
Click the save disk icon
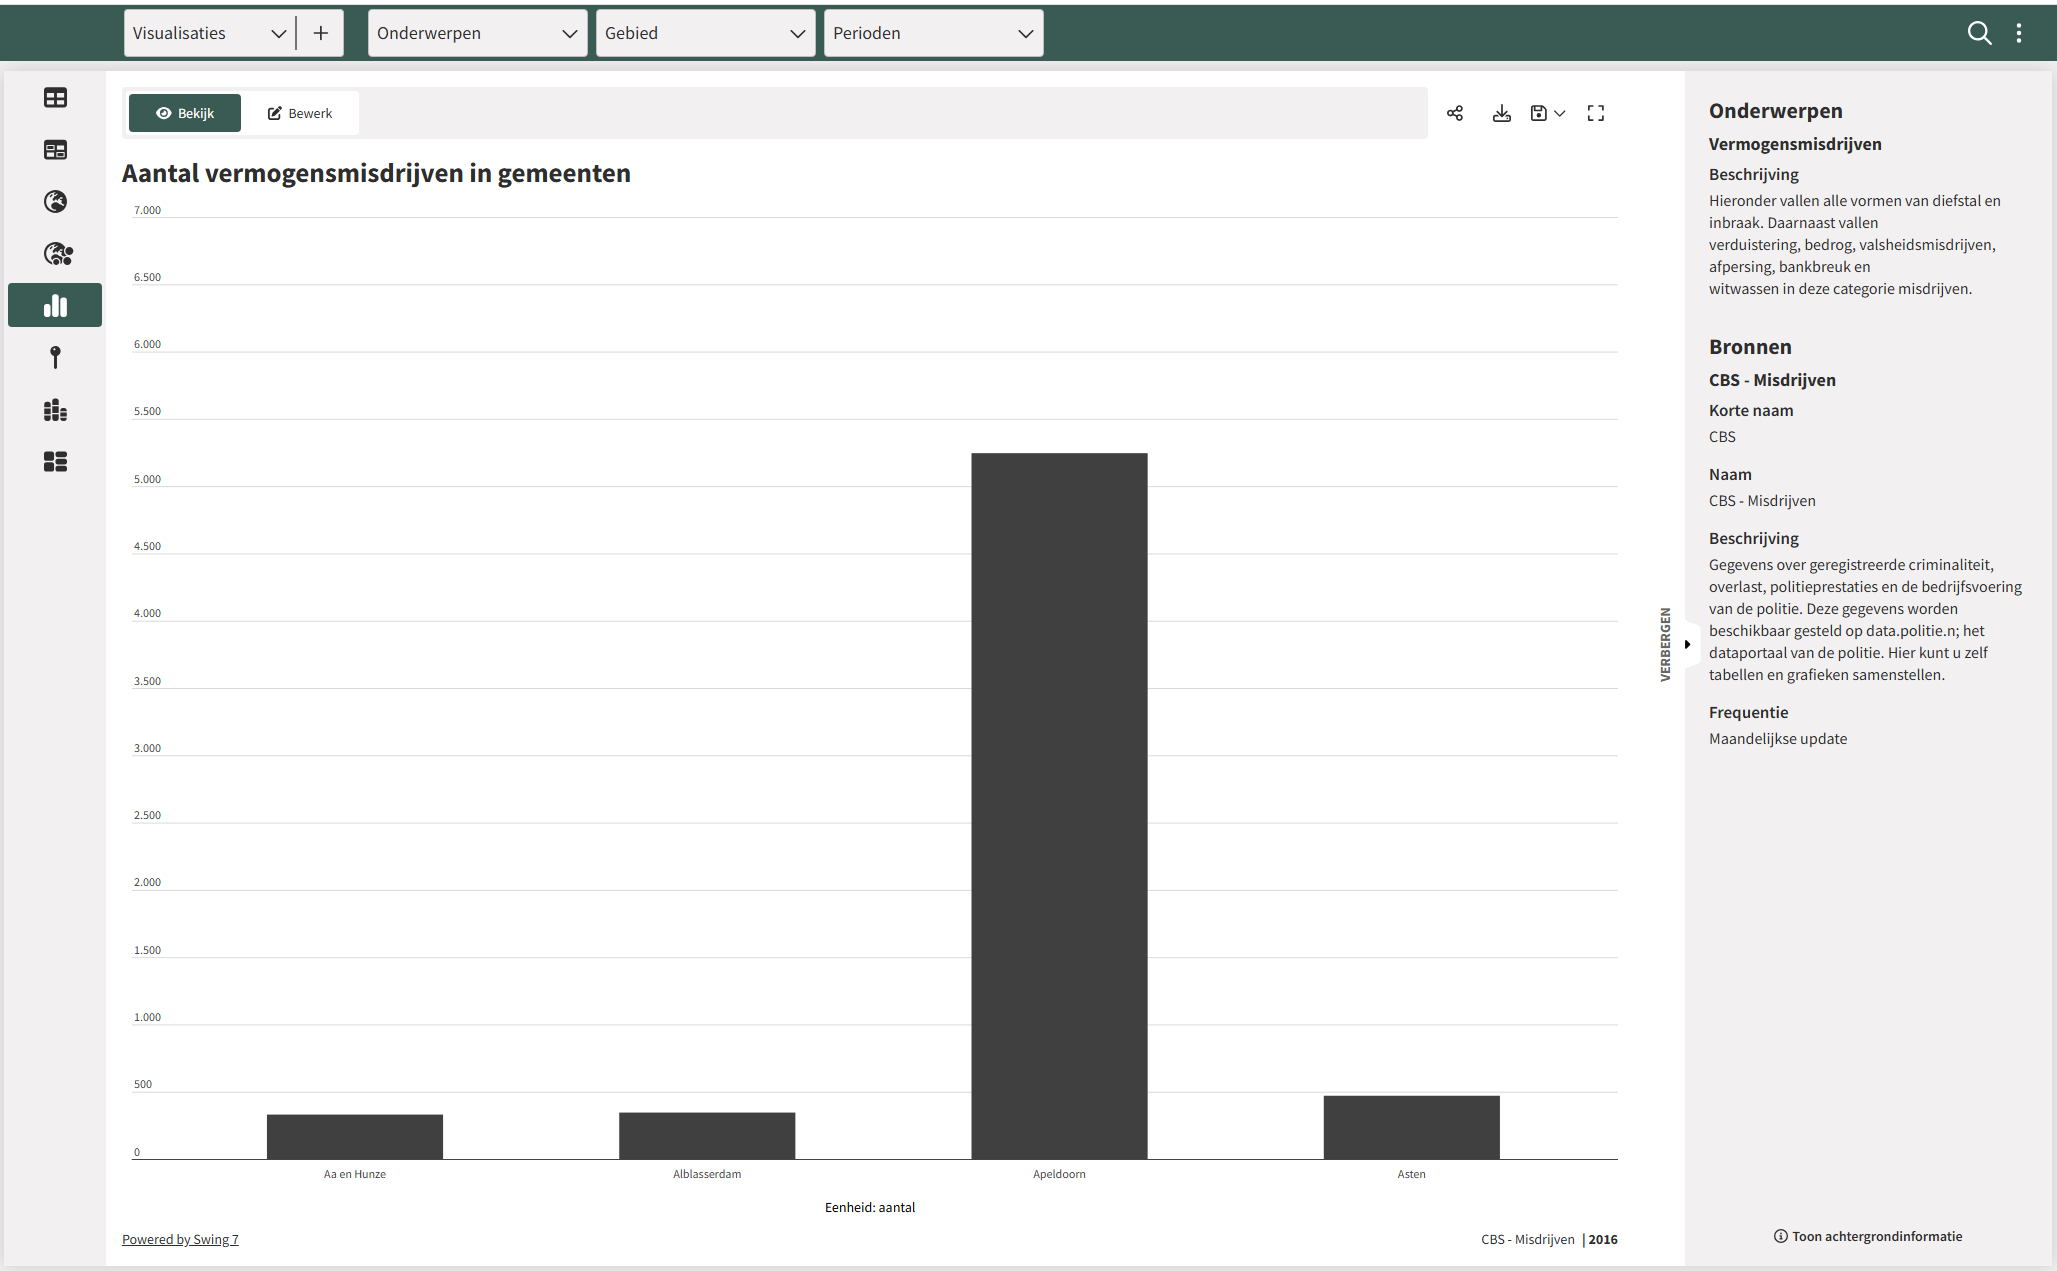coord(1539,113)
